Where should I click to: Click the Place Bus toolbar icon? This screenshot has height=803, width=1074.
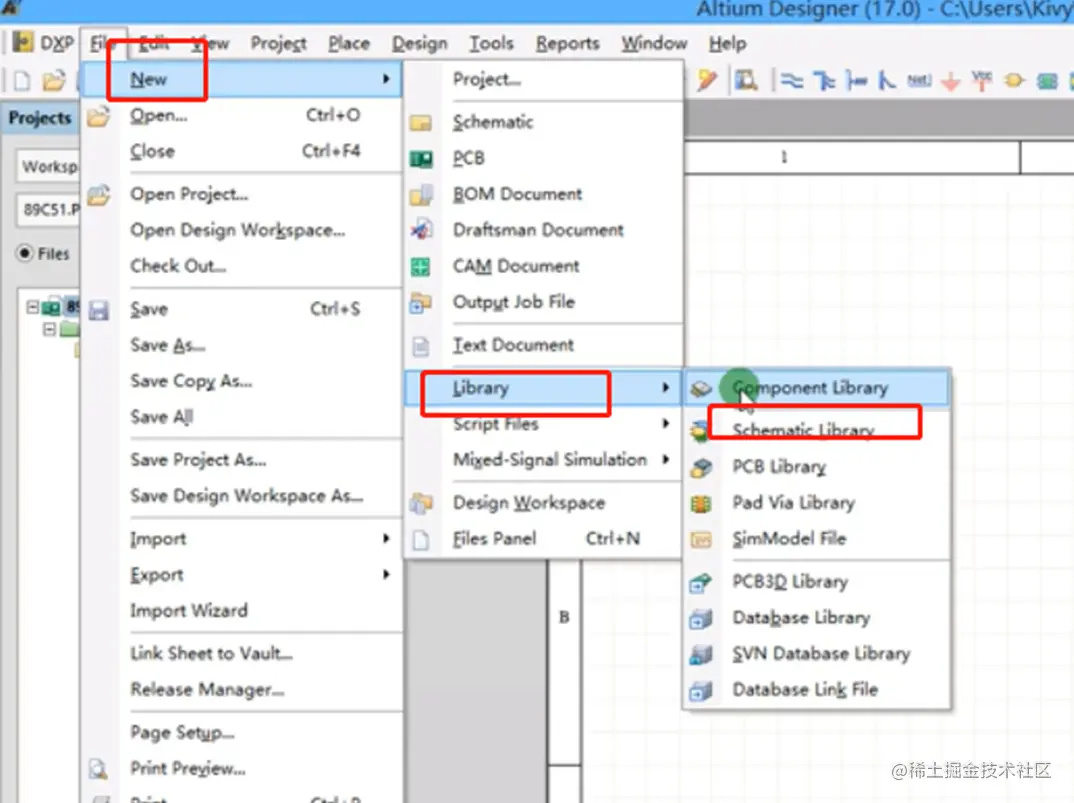(x=824, y=81)
